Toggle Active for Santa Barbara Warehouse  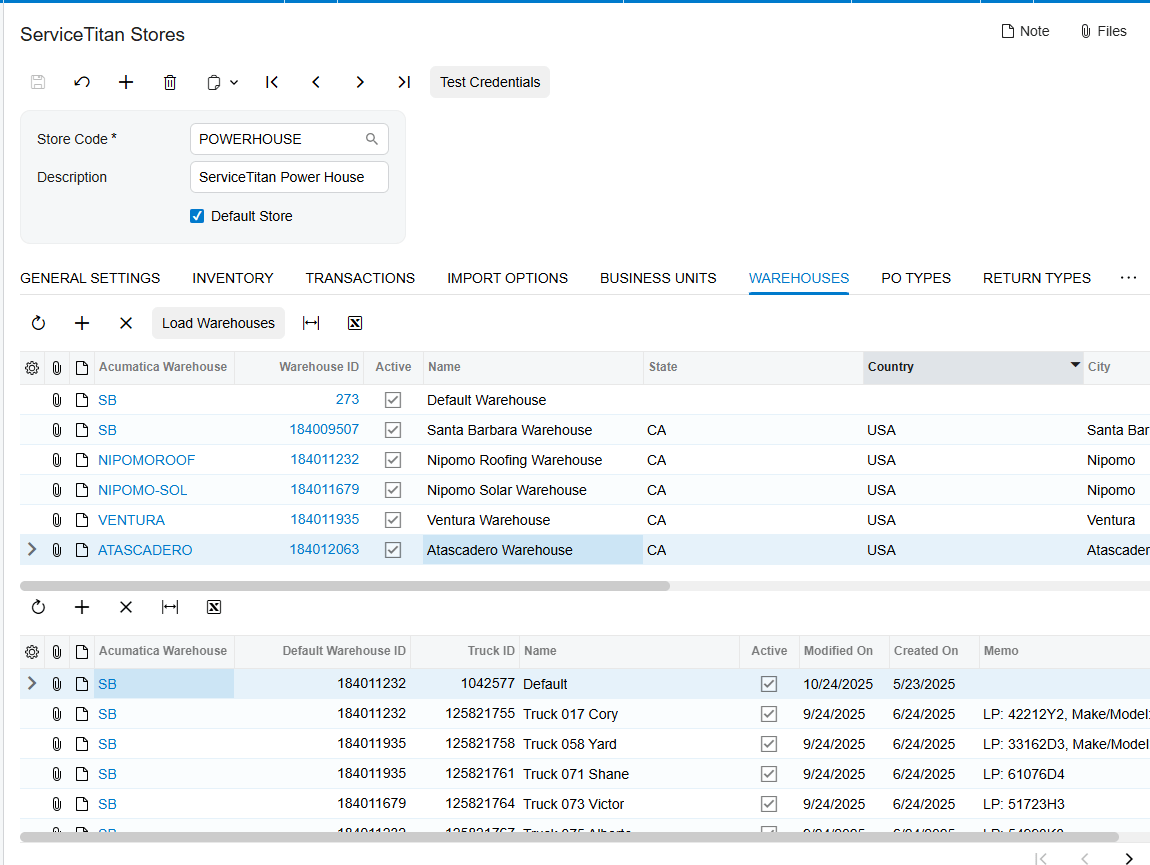(393, 430)
